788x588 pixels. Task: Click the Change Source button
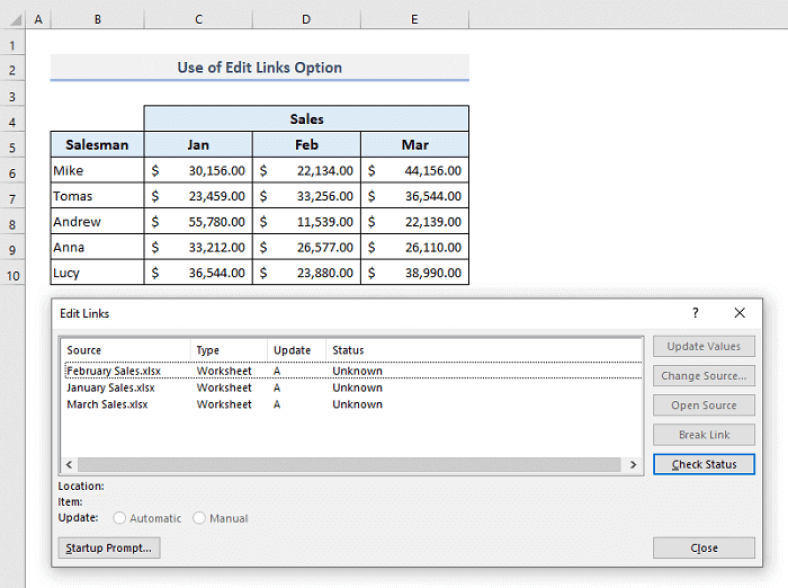point(703,376)
